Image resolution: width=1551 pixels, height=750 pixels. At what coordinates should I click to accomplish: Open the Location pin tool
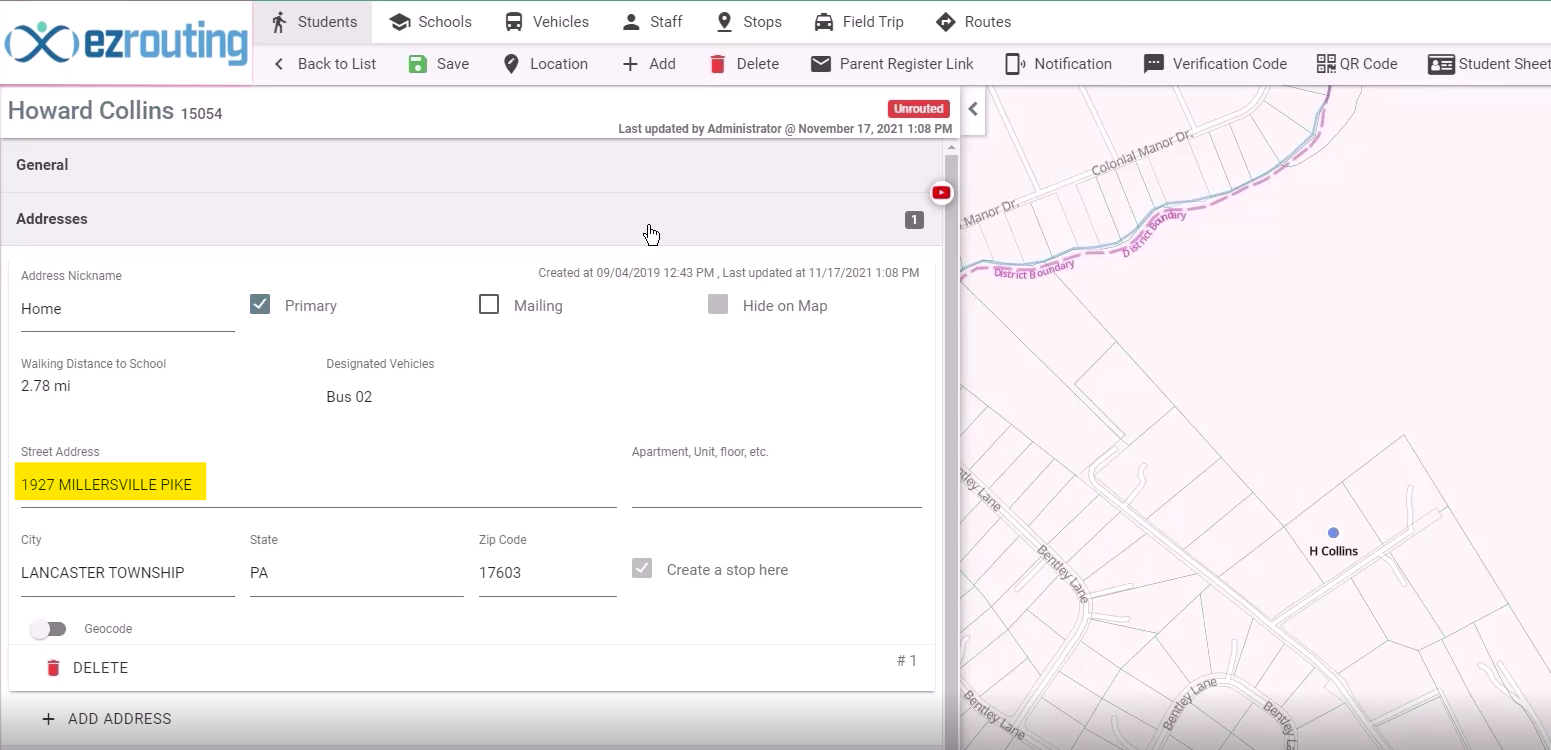(x=511, y=64)
